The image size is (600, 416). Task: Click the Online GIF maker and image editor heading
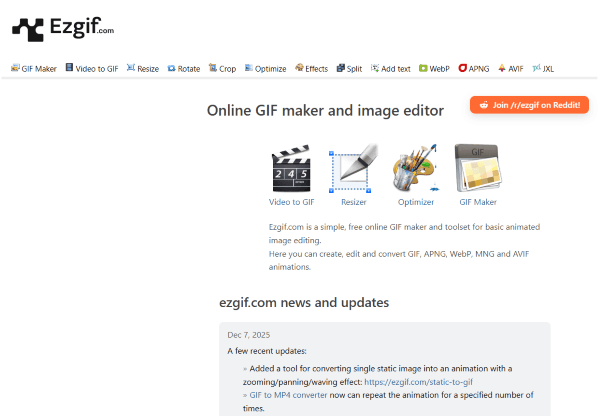[x=325, y=111]
